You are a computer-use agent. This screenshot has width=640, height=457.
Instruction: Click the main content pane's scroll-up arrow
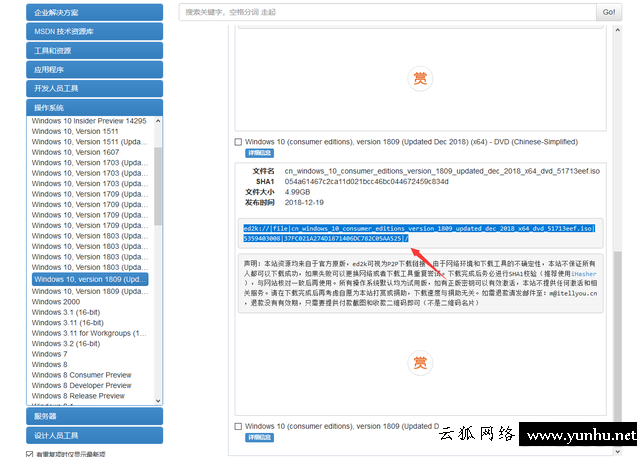click(x=618, y=30)
